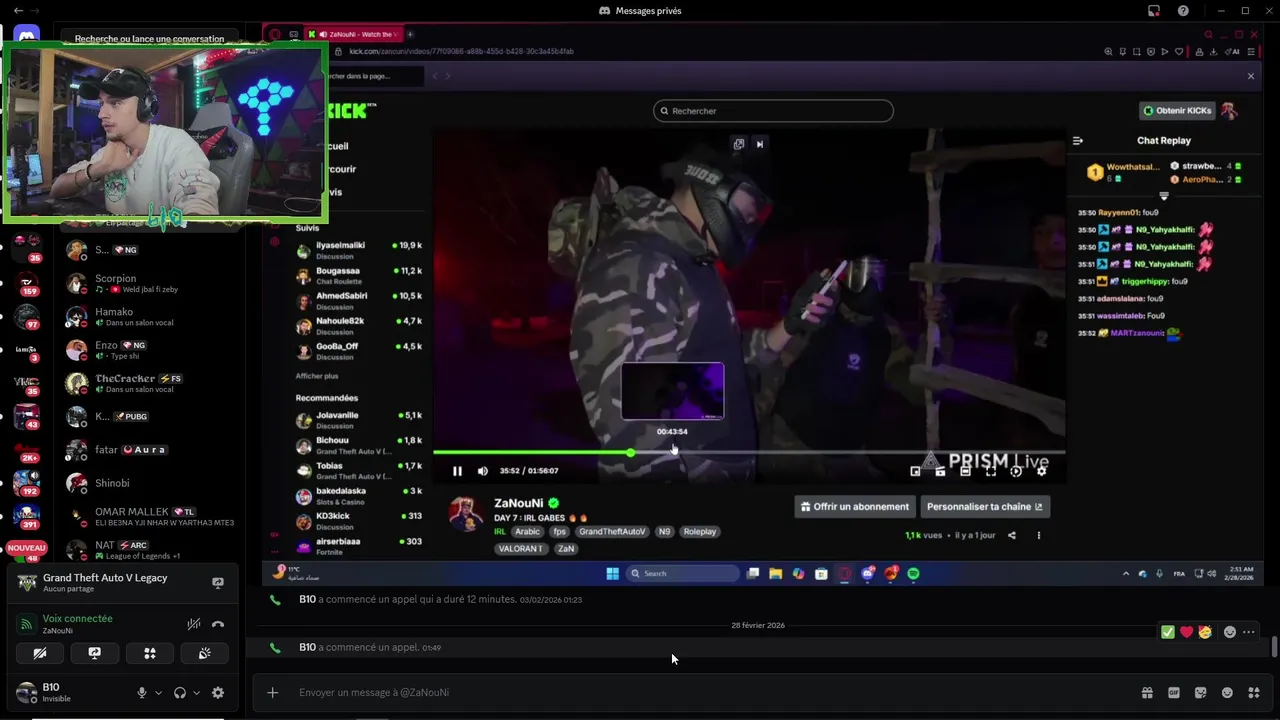Viewport: 1280px width, 720px height.
Task: Disconnect from the voice call
Action: click(218, 624)
